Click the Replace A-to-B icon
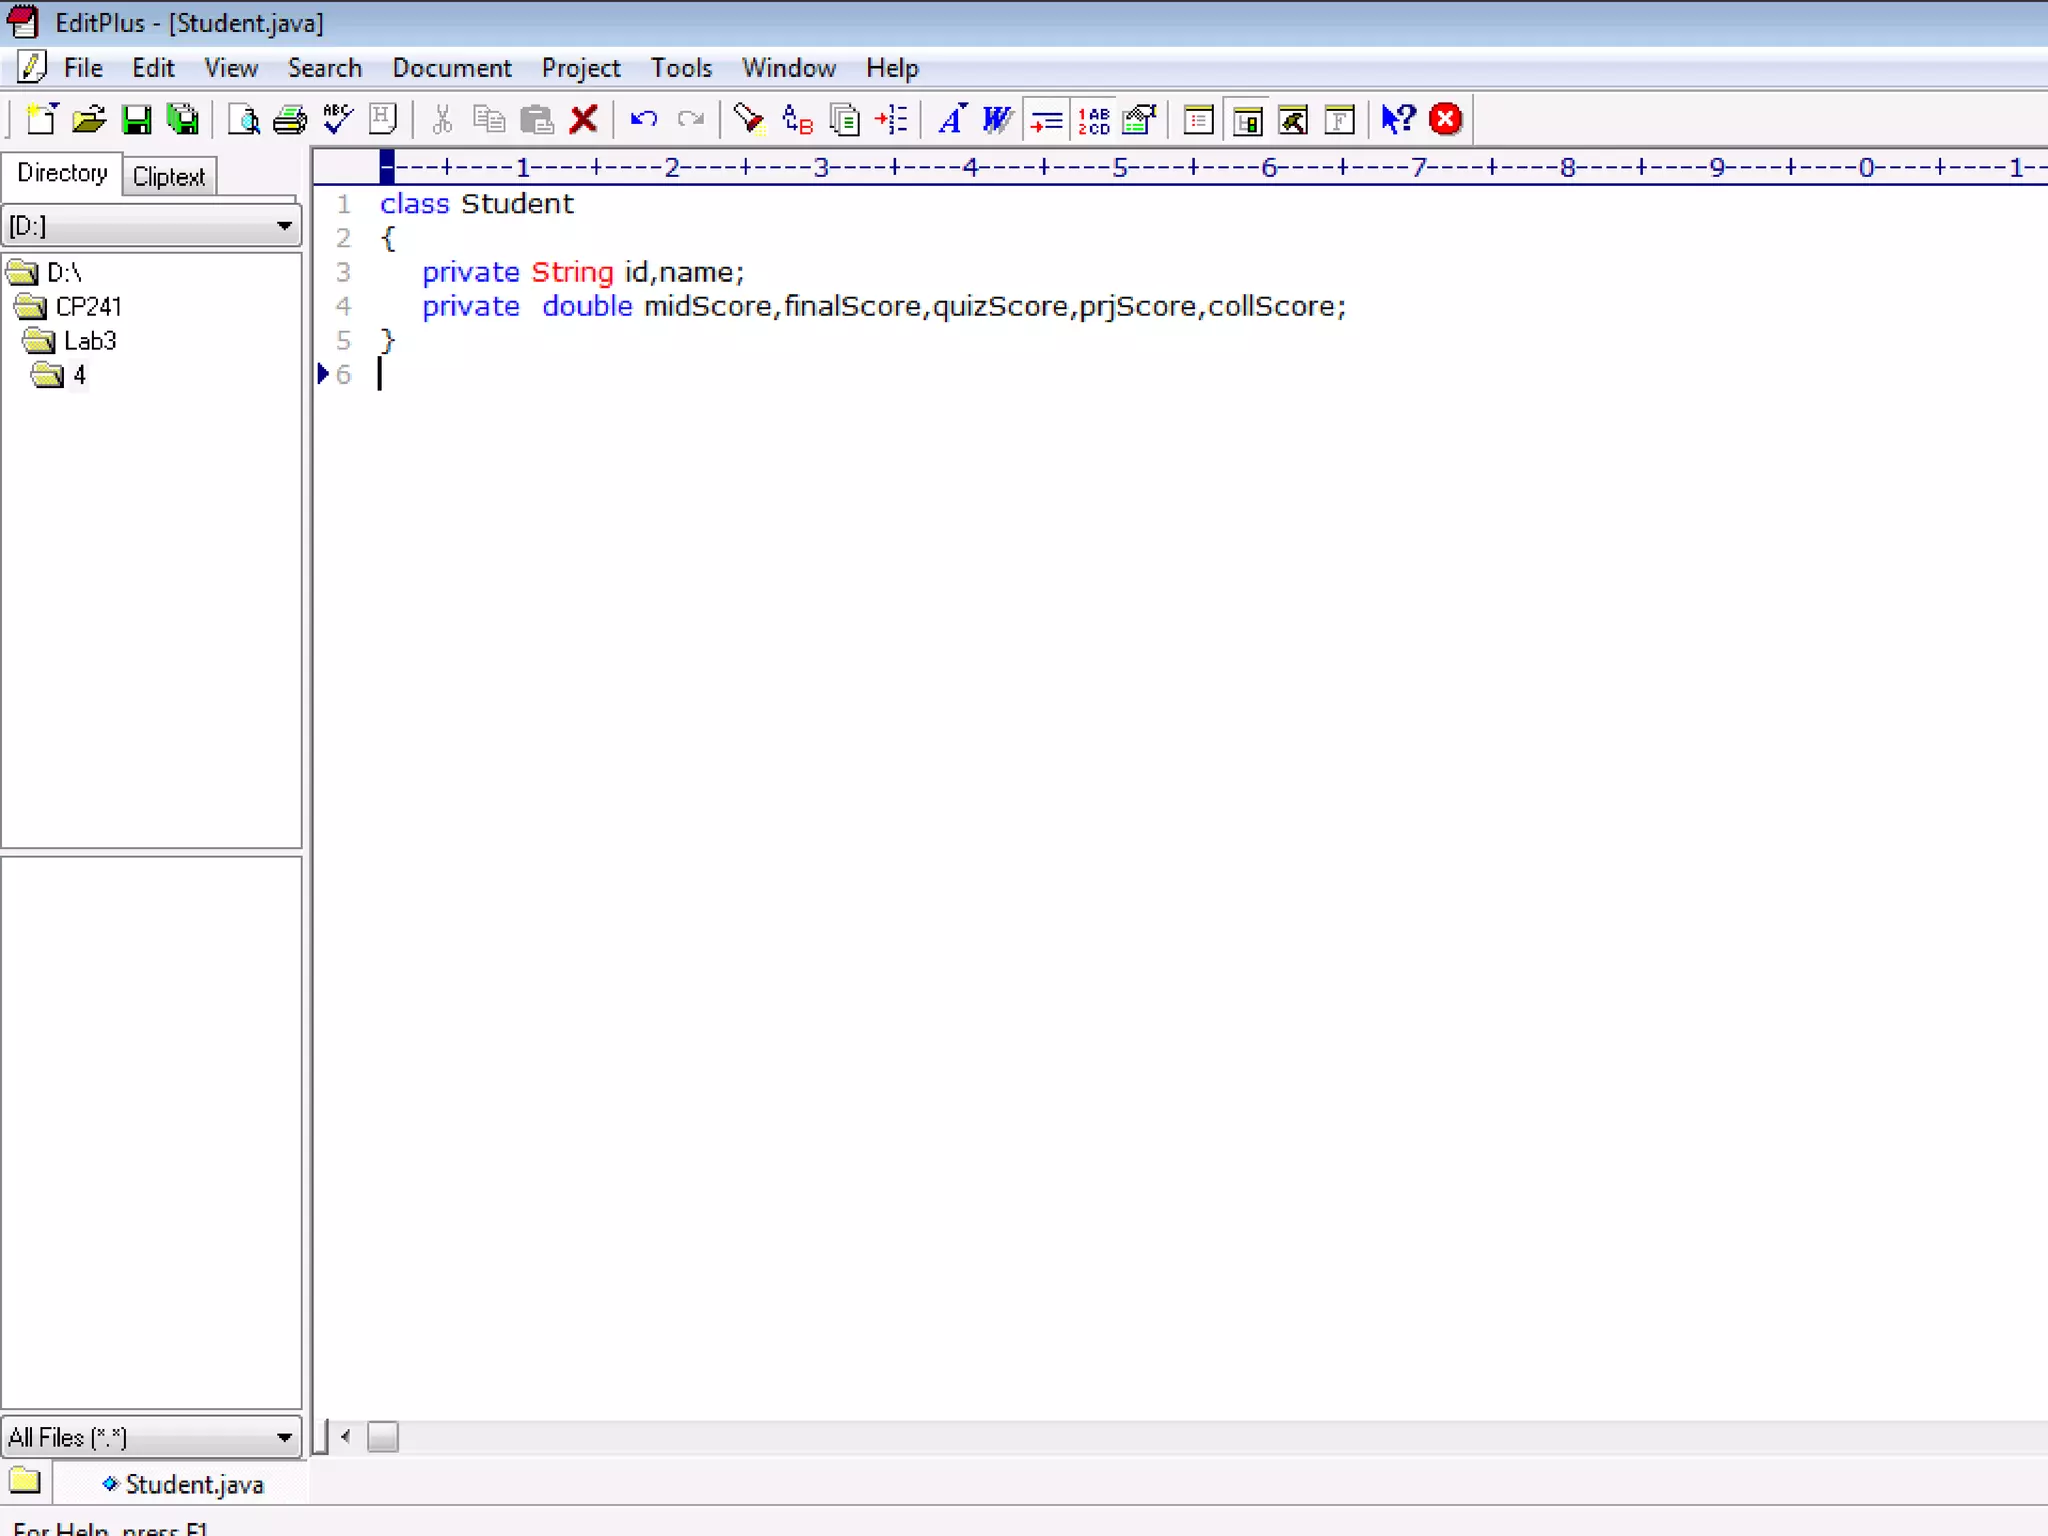The width and height of the screenshot is (2048, 1536). point(797,120)
